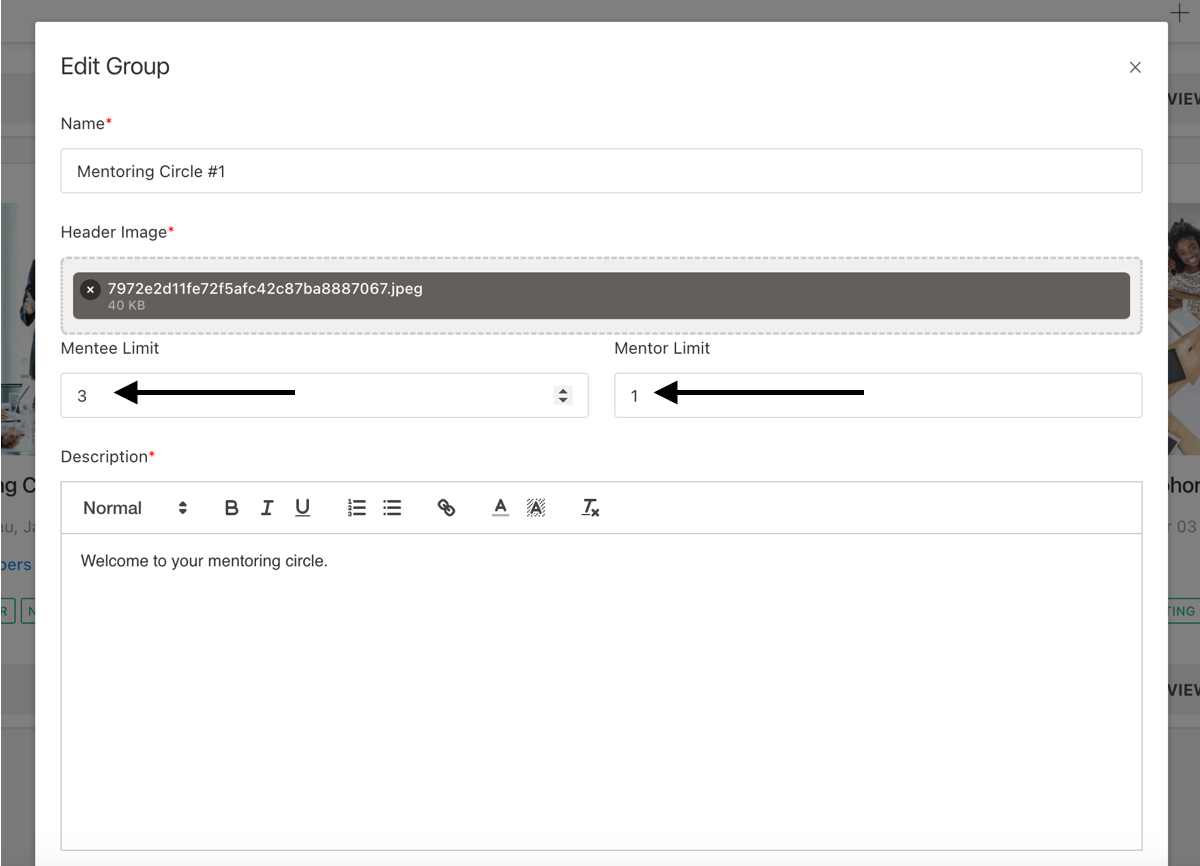Screen dimensions: 1200x866
Task: Increase Mentee Limit with the up arrow
Action: click(x=563, y=391)
